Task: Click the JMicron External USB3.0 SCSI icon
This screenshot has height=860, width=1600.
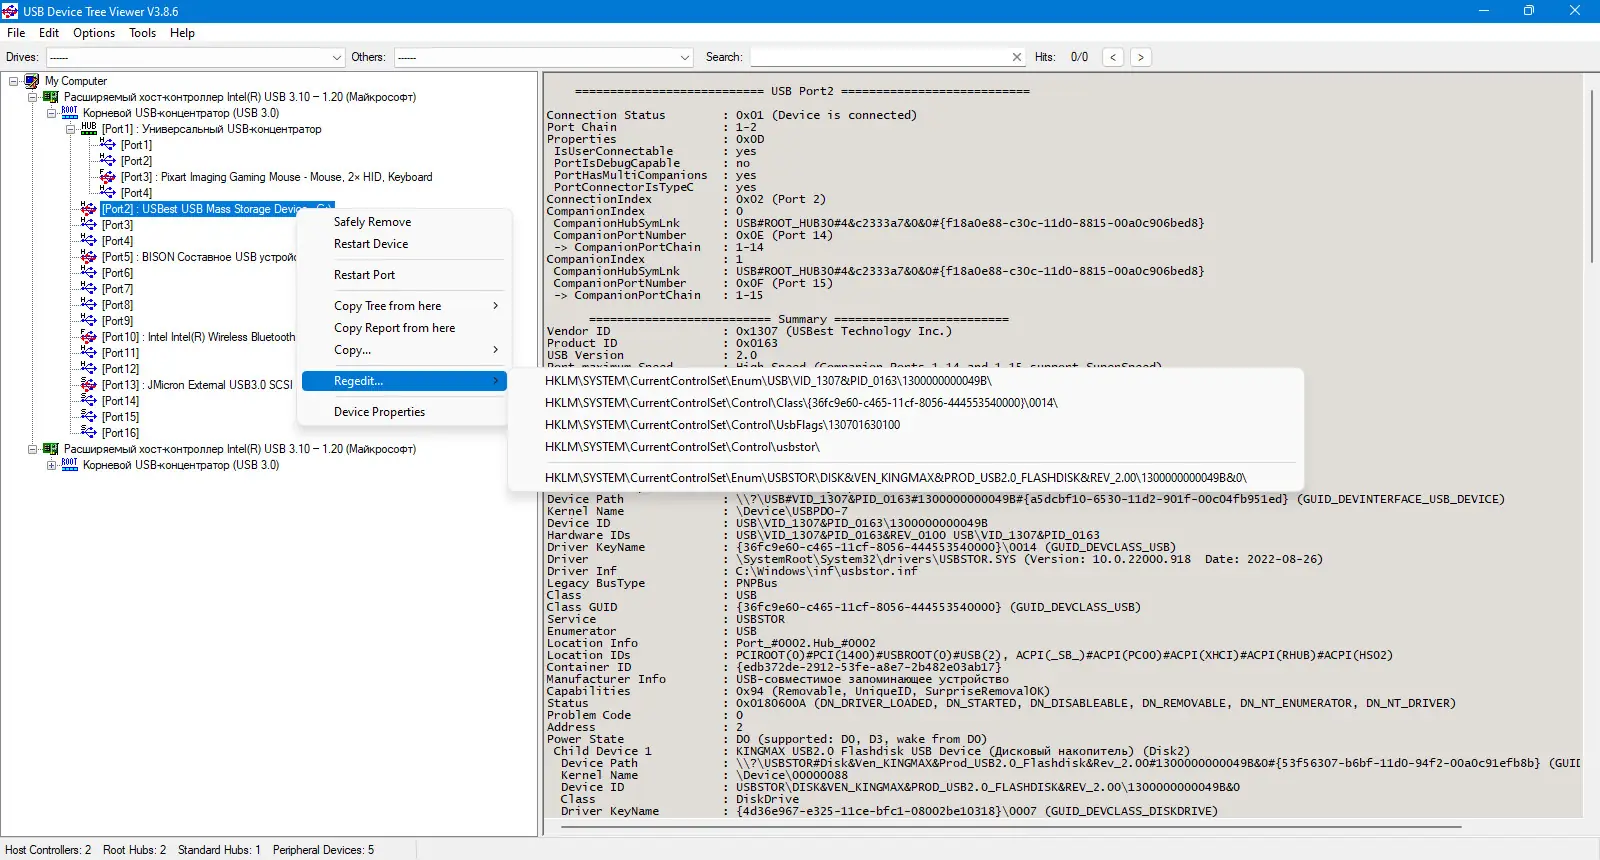Action: click(x=89, y=385)
